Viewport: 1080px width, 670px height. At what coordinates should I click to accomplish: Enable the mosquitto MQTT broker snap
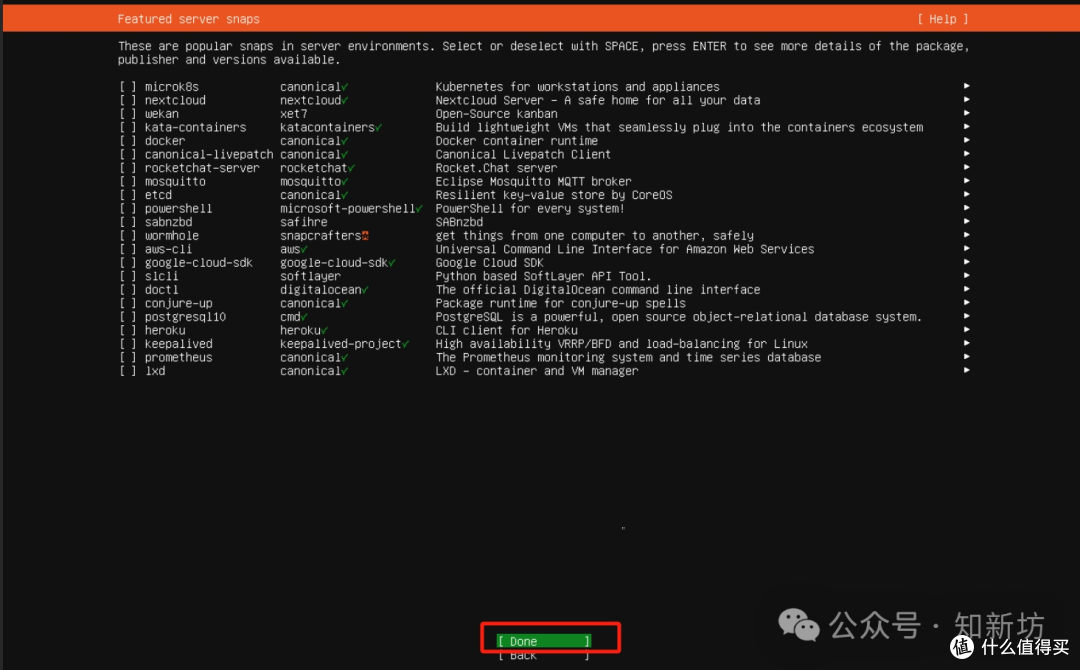pyautogui.click(x=127, y=181)
